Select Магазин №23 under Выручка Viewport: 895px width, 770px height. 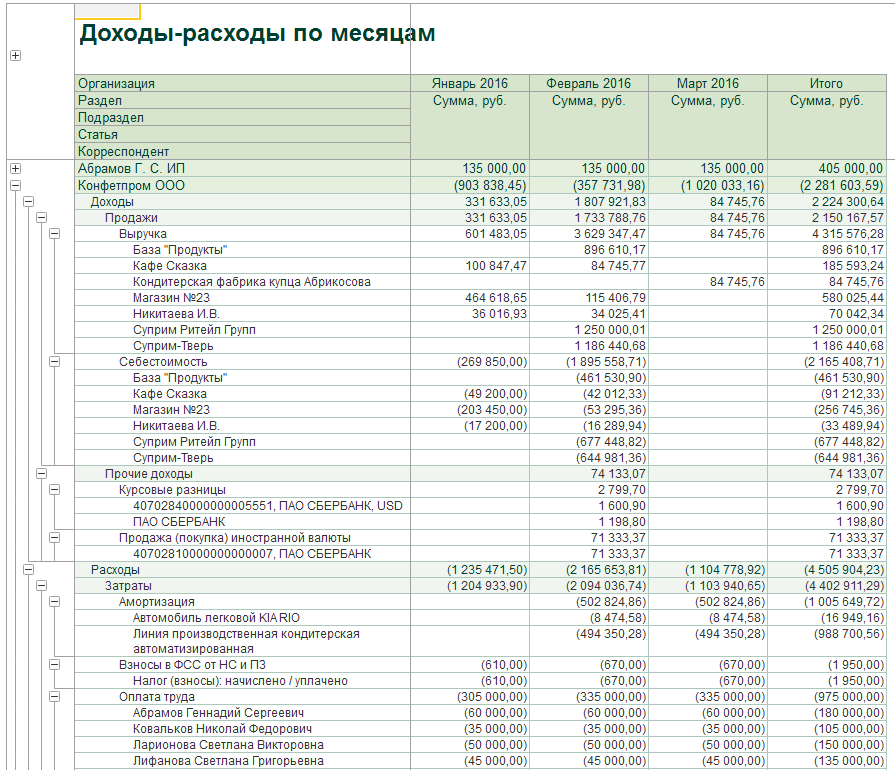171,297
